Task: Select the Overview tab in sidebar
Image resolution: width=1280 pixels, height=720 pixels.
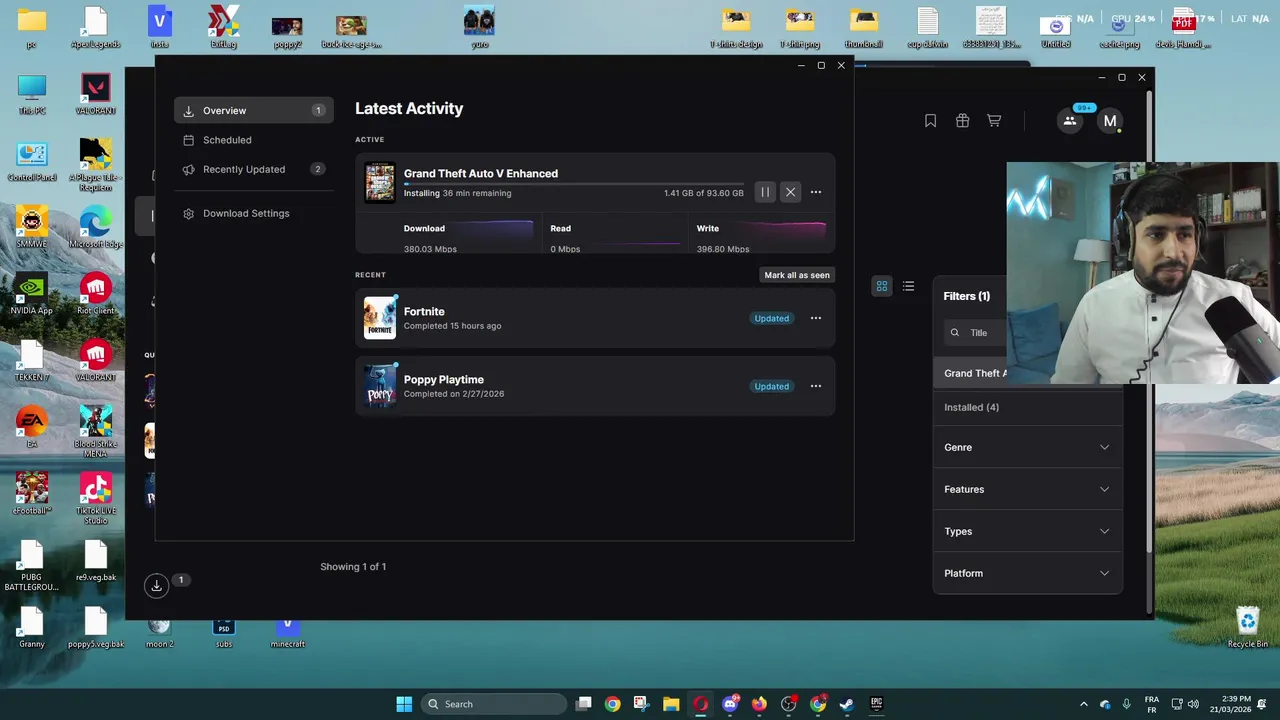Action: [x=254, y=110]
